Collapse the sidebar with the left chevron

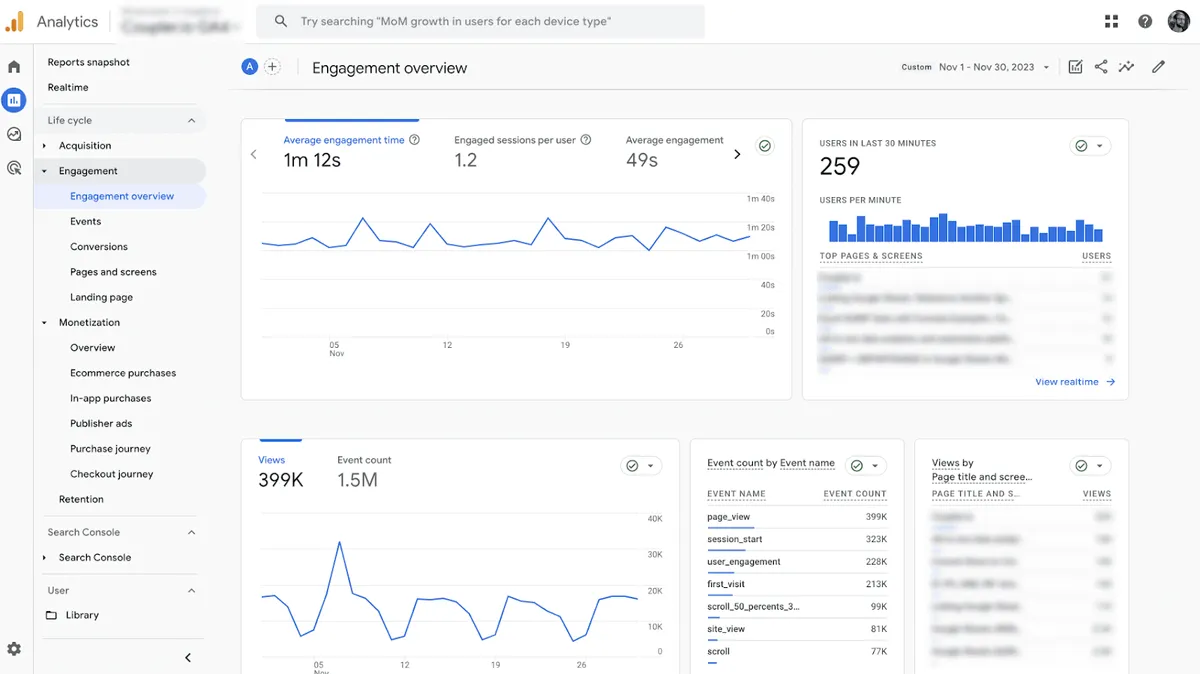pyautogui.click(x=188, y=657)
